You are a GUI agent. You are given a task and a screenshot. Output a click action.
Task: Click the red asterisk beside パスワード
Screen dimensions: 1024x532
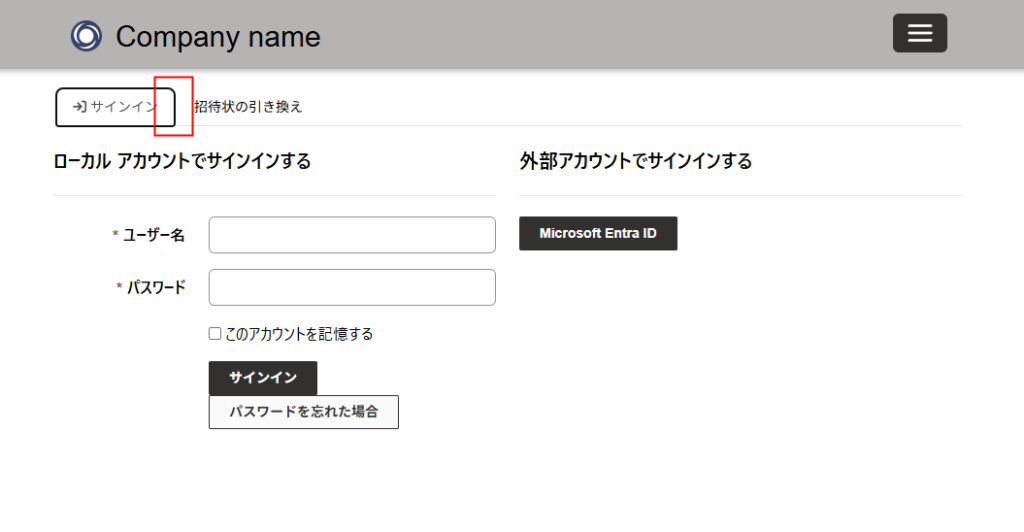point(119,287)
